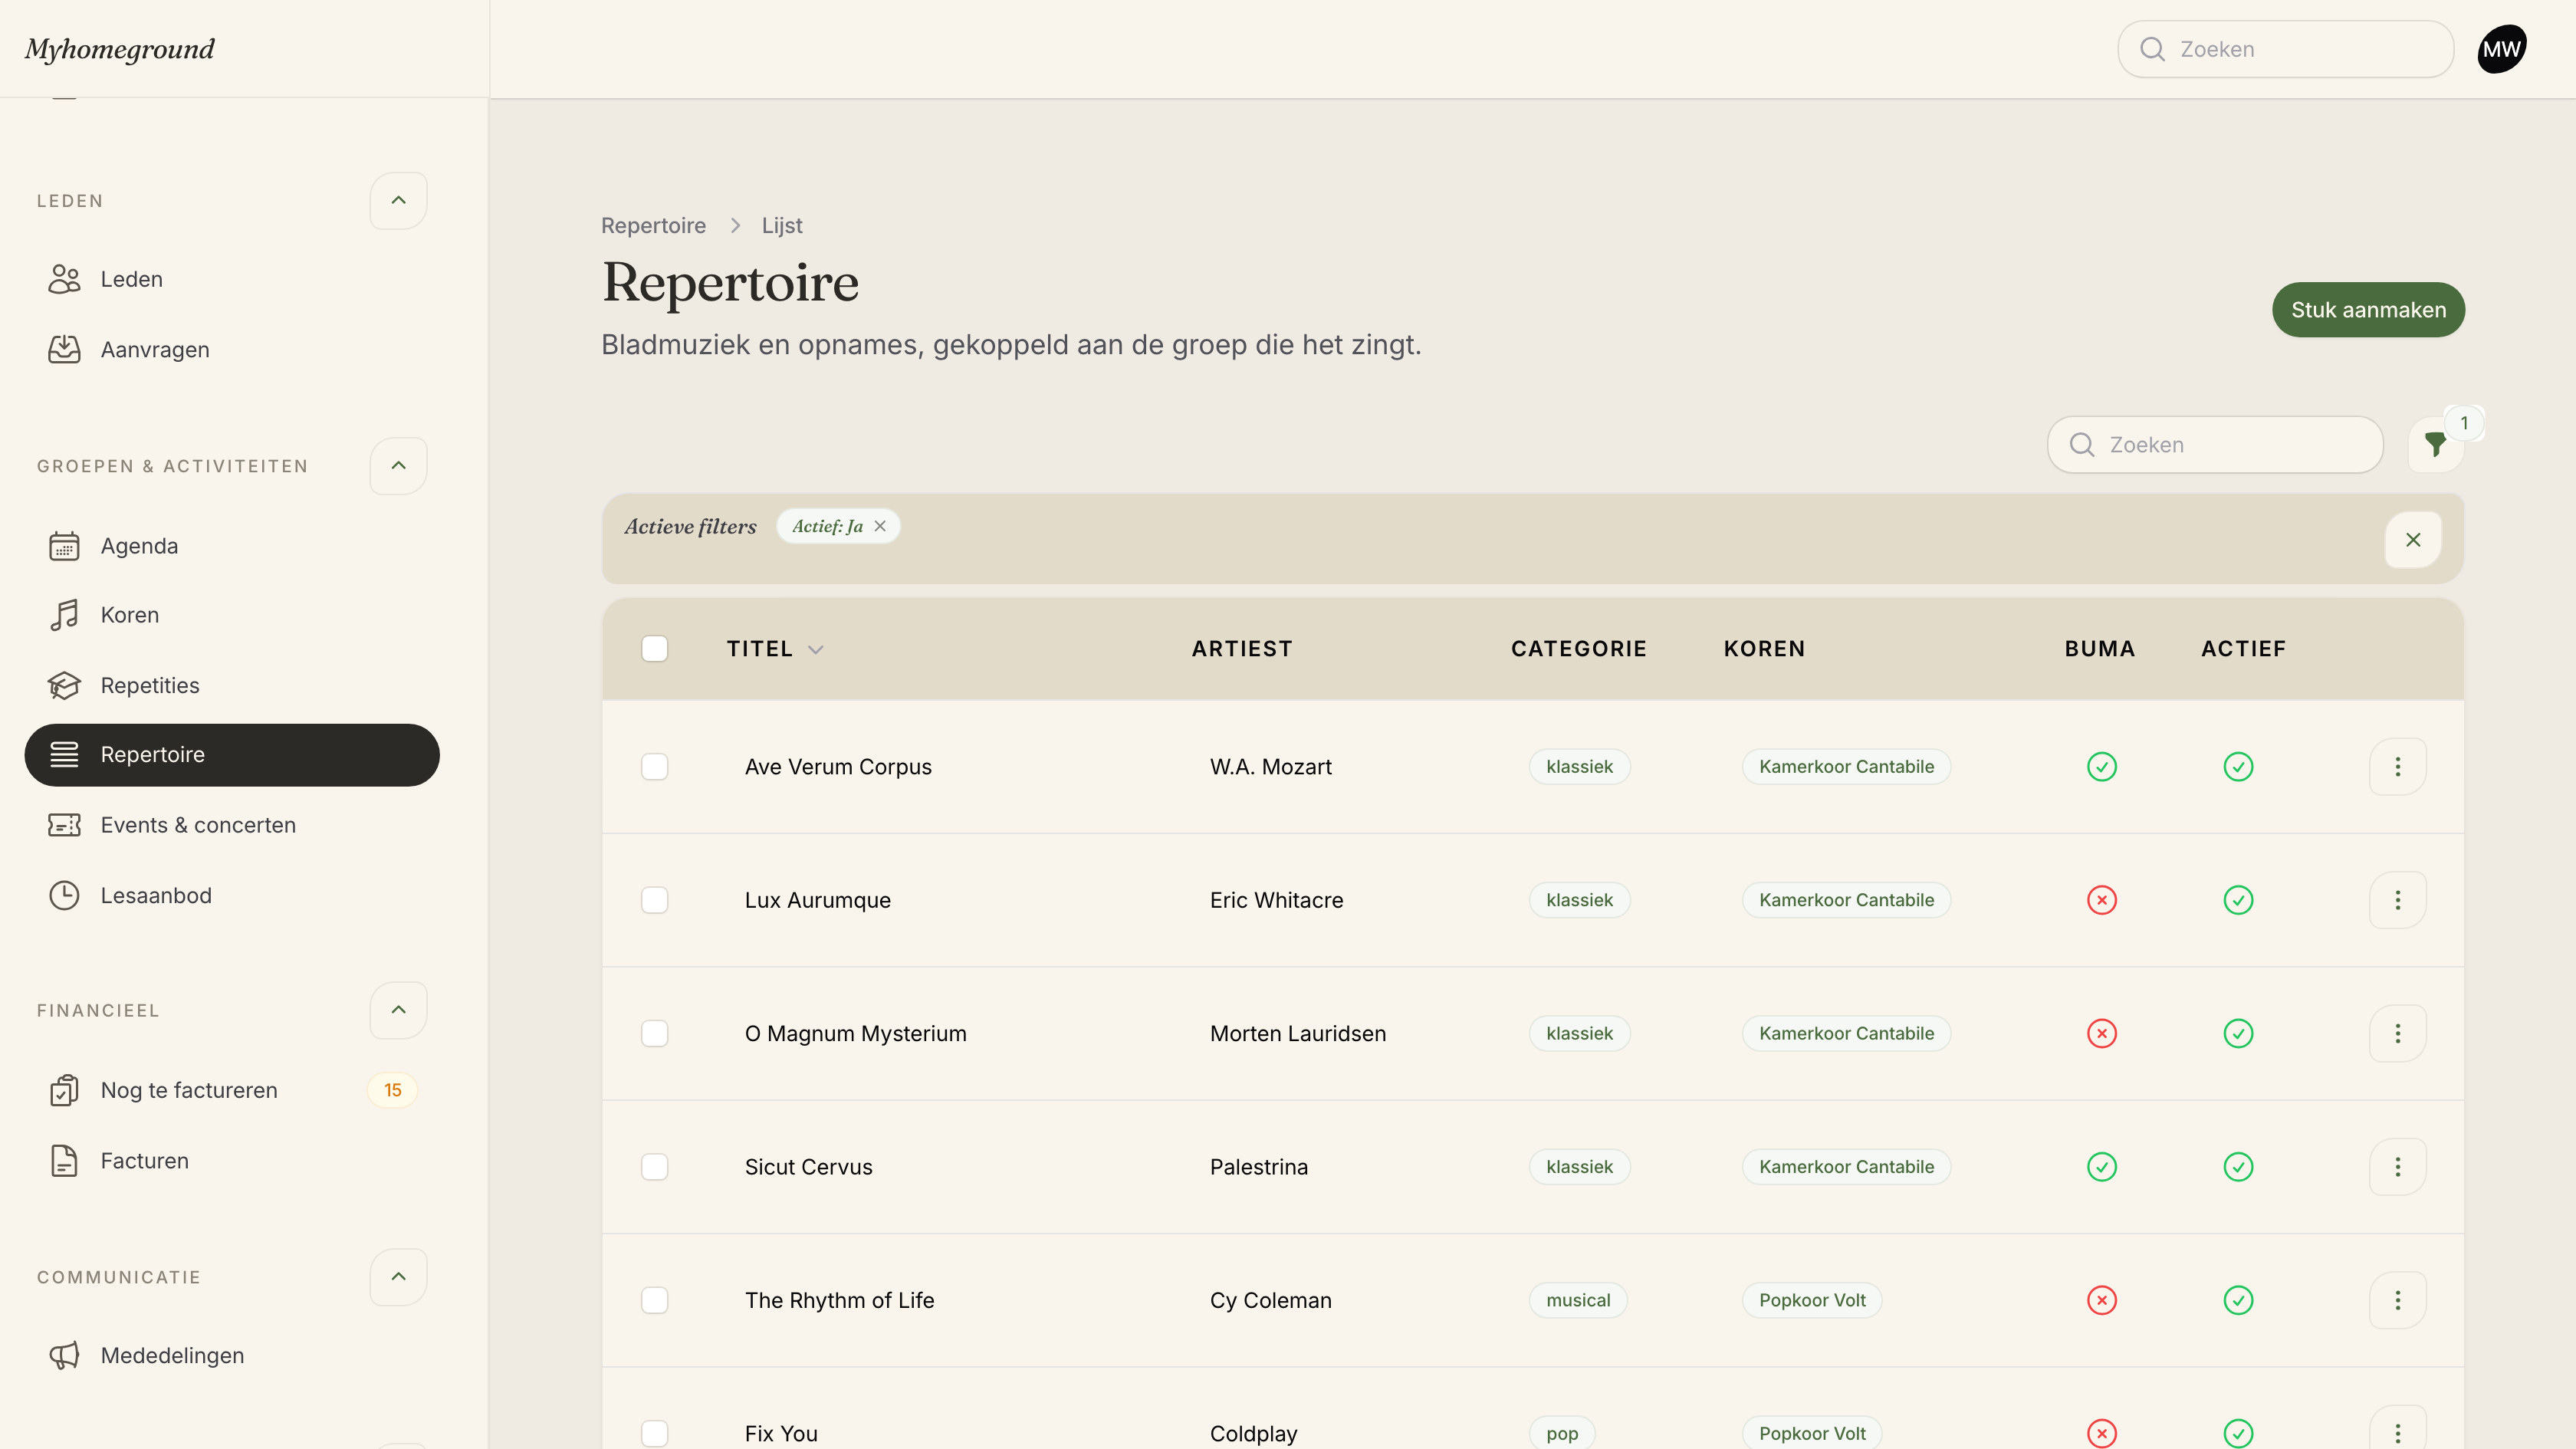Click the MW user avatar

click(x=2502, y=49)
